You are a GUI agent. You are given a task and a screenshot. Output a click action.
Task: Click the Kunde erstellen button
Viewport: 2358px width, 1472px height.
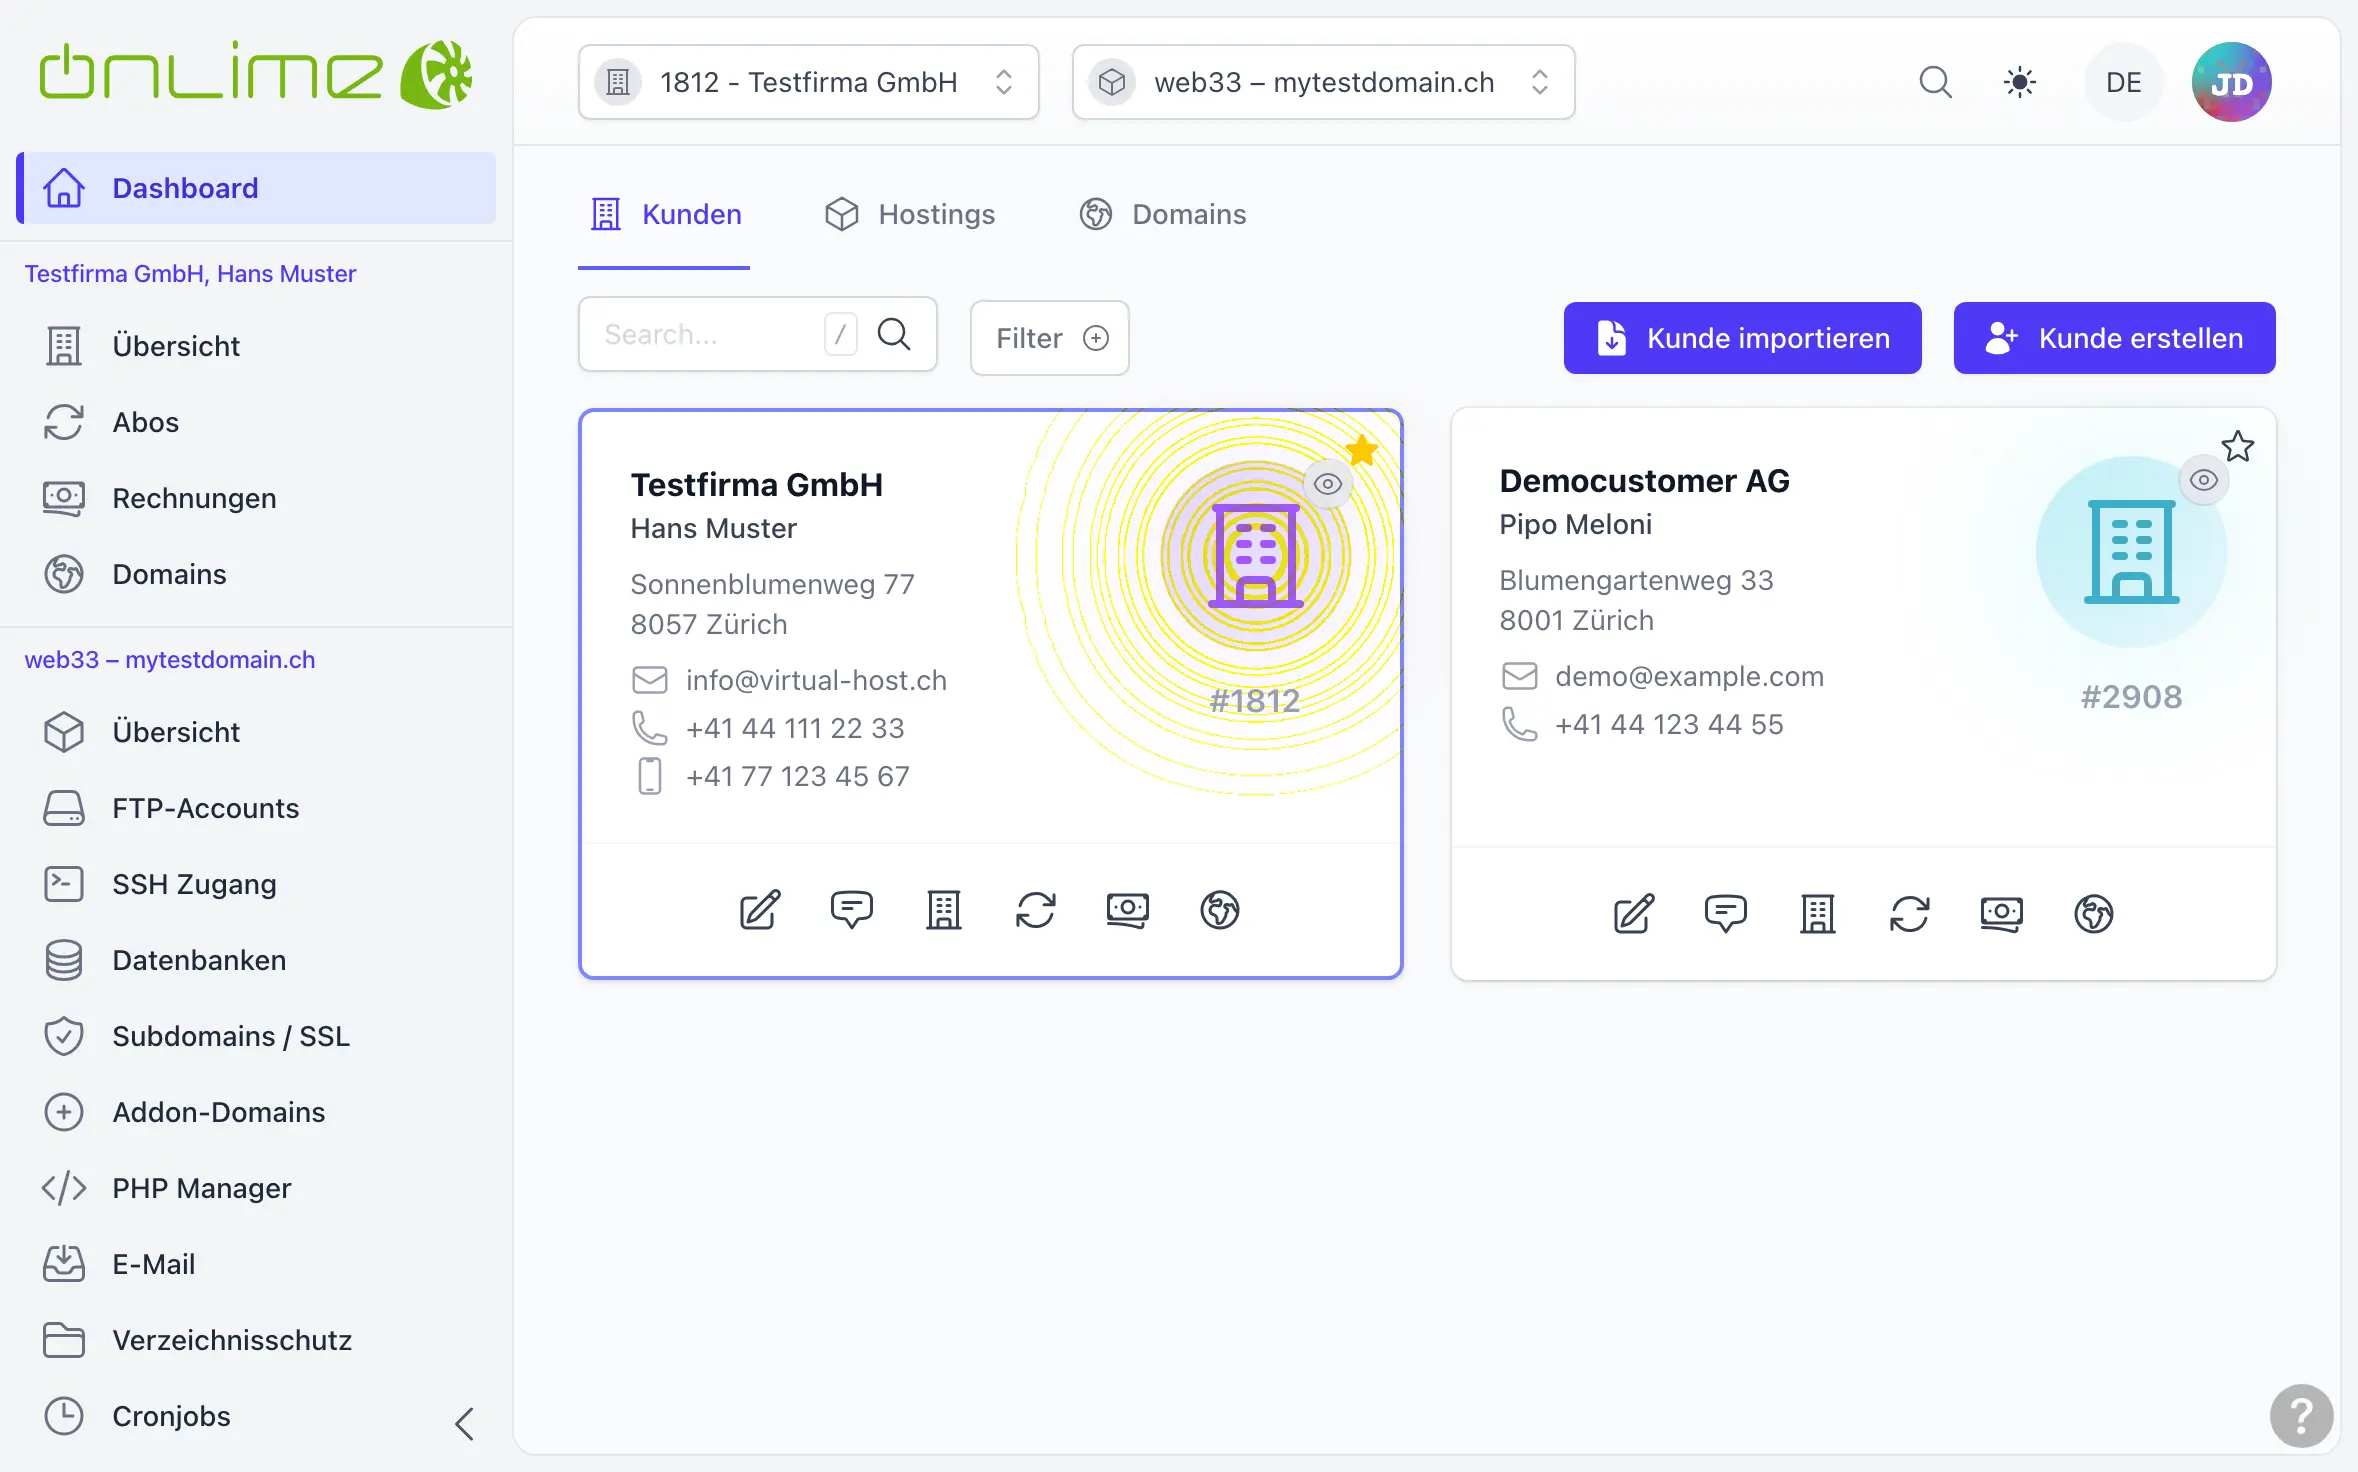[x=2114, y=338]
